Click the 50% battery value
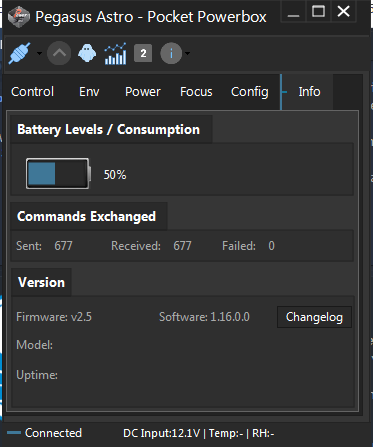 tap(115, 175)
